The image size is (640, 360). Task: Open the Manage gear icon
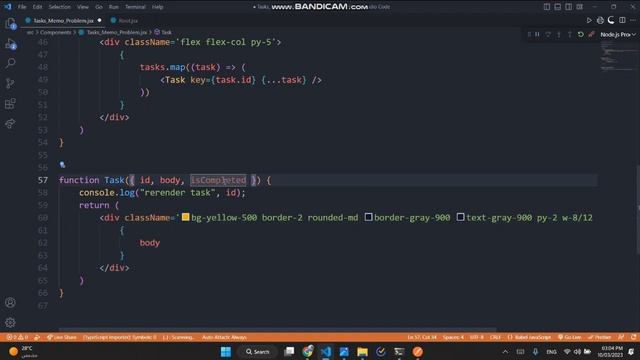click(x=11, y=322)
